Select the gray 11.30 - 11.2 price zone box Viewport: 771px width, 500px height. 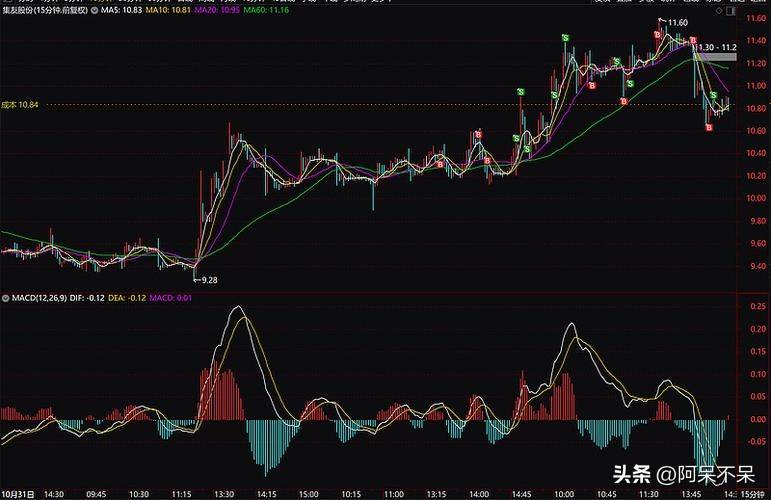click(715, 57)
